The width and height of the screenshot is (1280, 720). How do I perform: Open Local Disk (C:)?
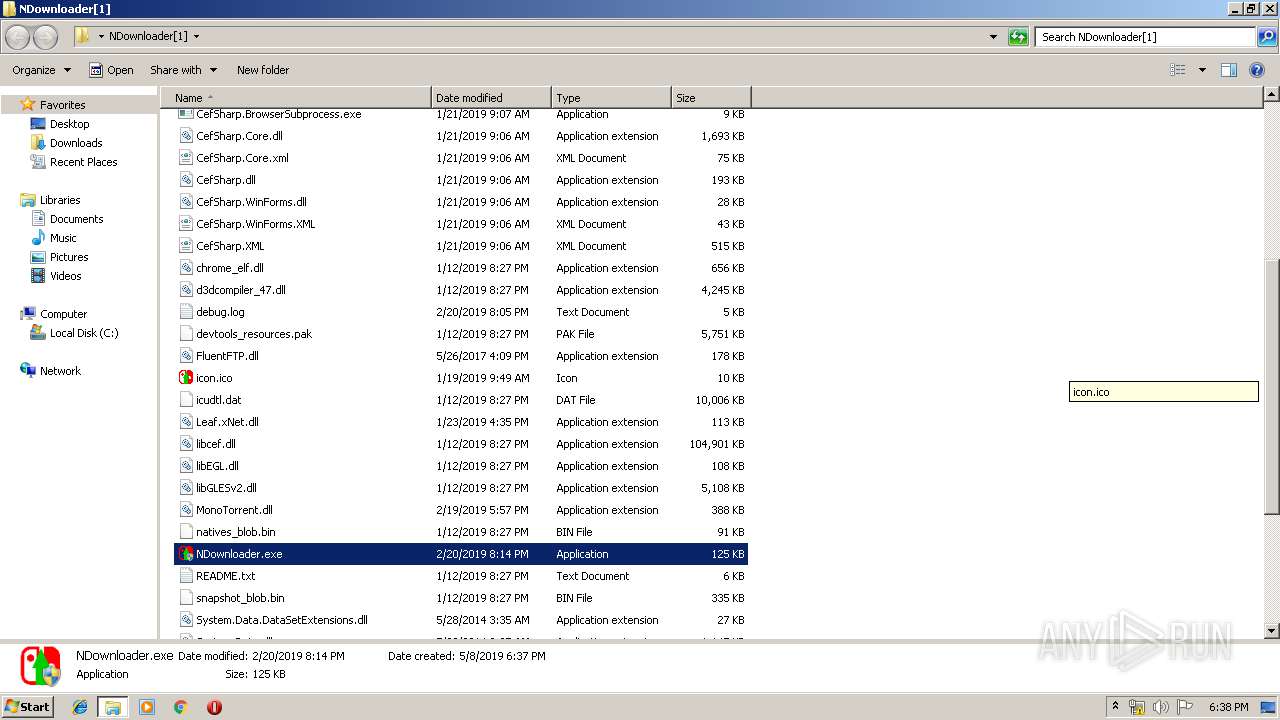point(84,333)
